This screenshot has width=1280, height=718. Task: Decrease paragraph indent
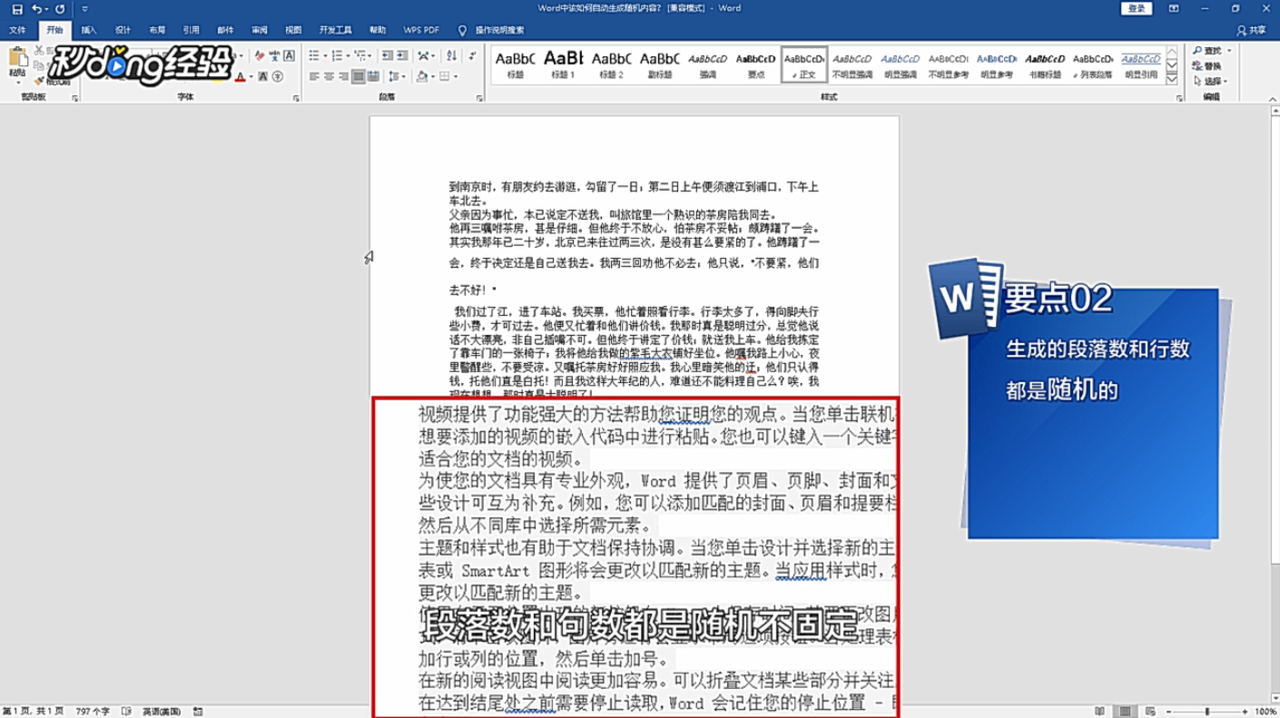pyautogui.click(x=386, y=55)
